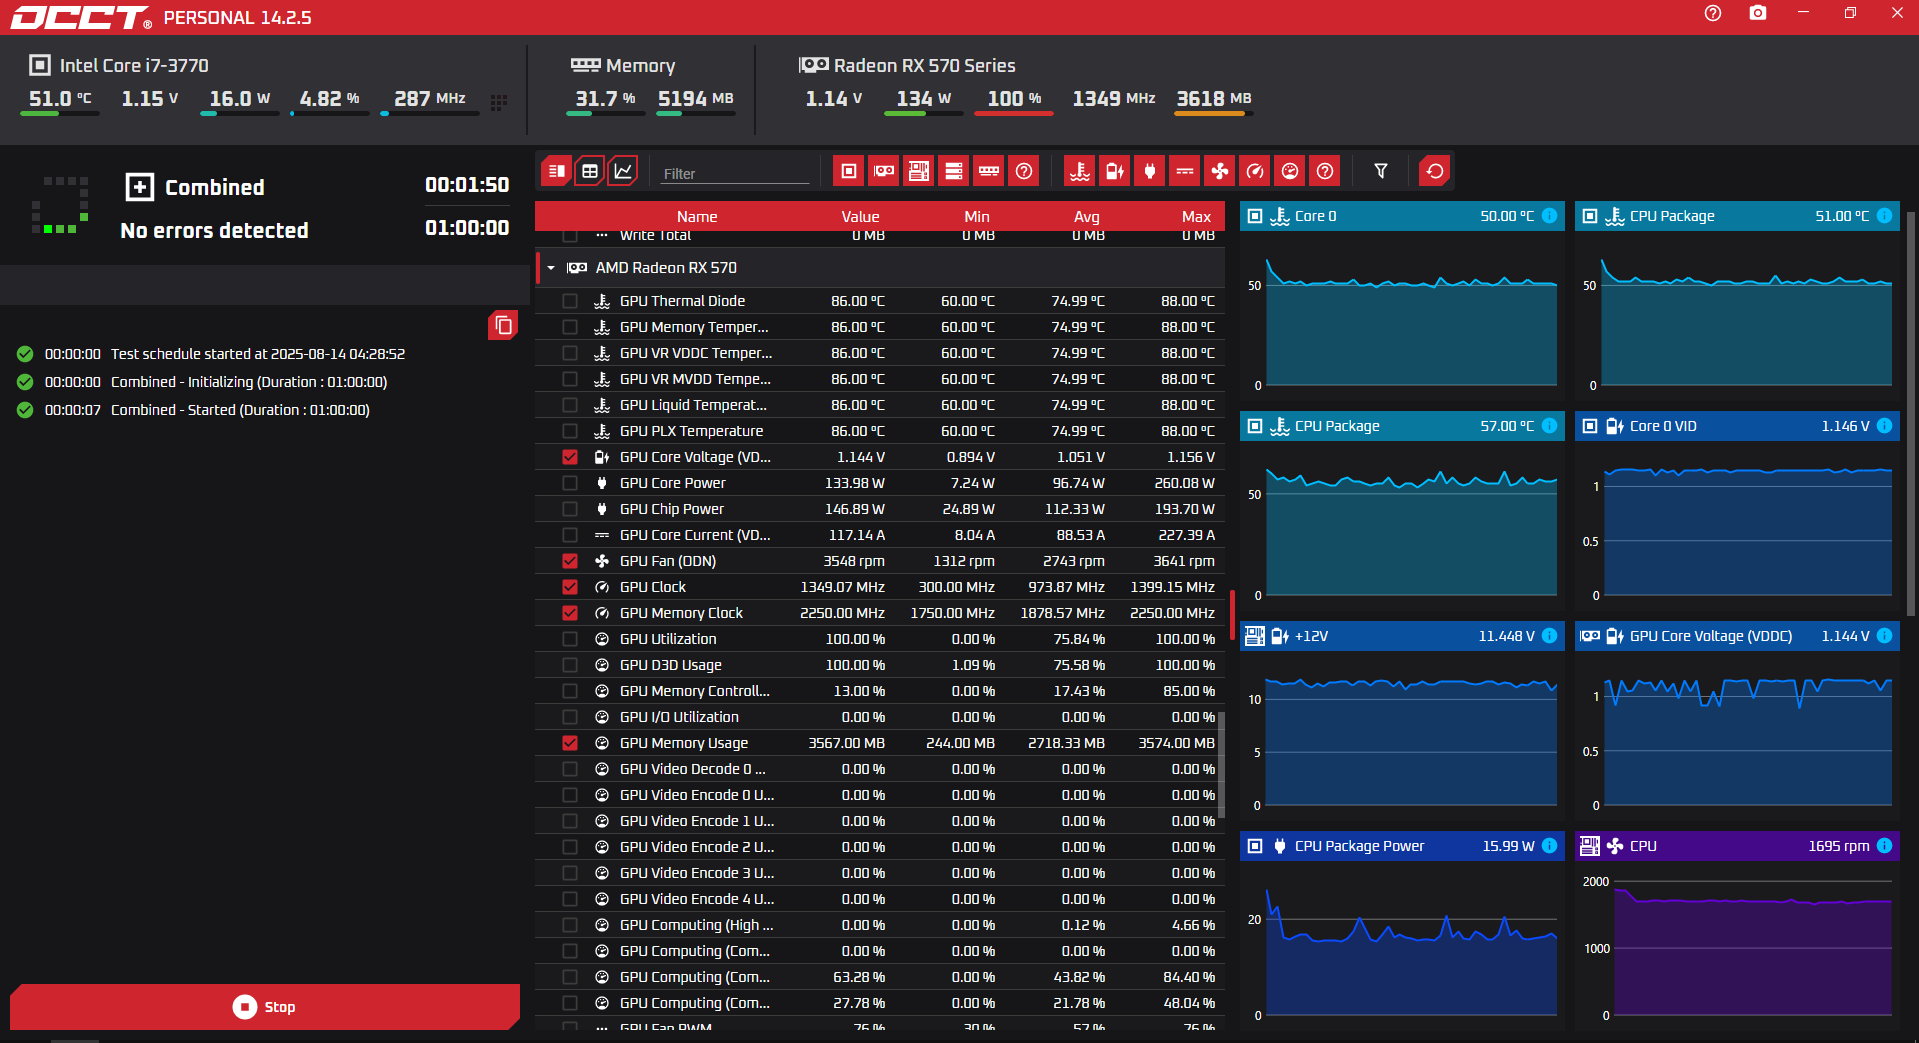Sort table by the Name column
The height and width of the screenshot is (1043, 1919).
click(x=697, y=217)
